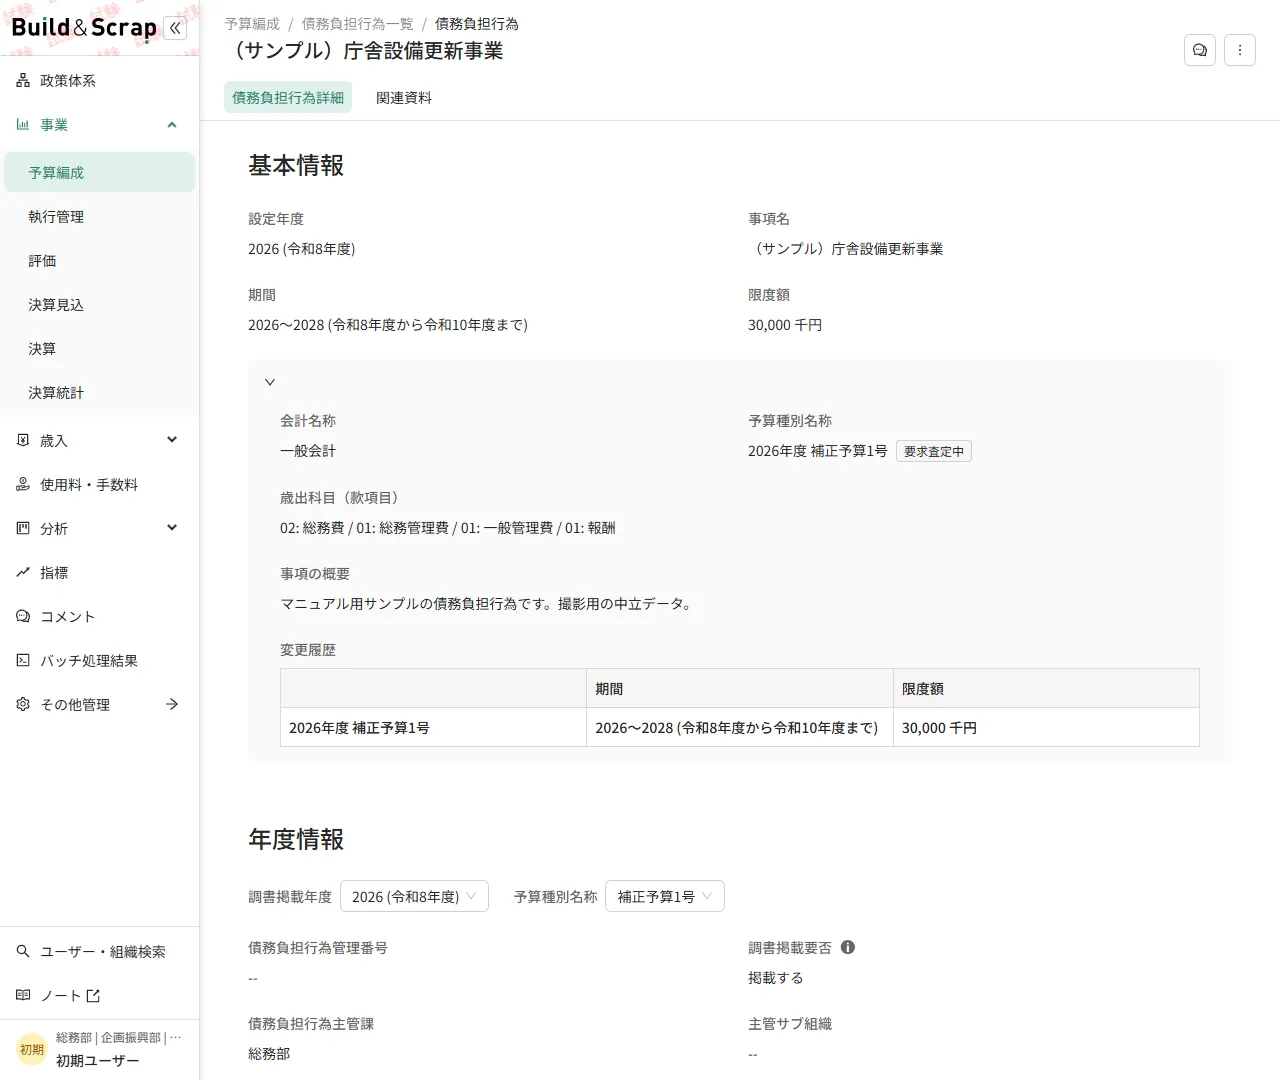Image resolution: width=1280 pixels, height=1080 pixels.
Task: Click the ノート book icon
Action: pyautogui.click(x=23, y=995)
